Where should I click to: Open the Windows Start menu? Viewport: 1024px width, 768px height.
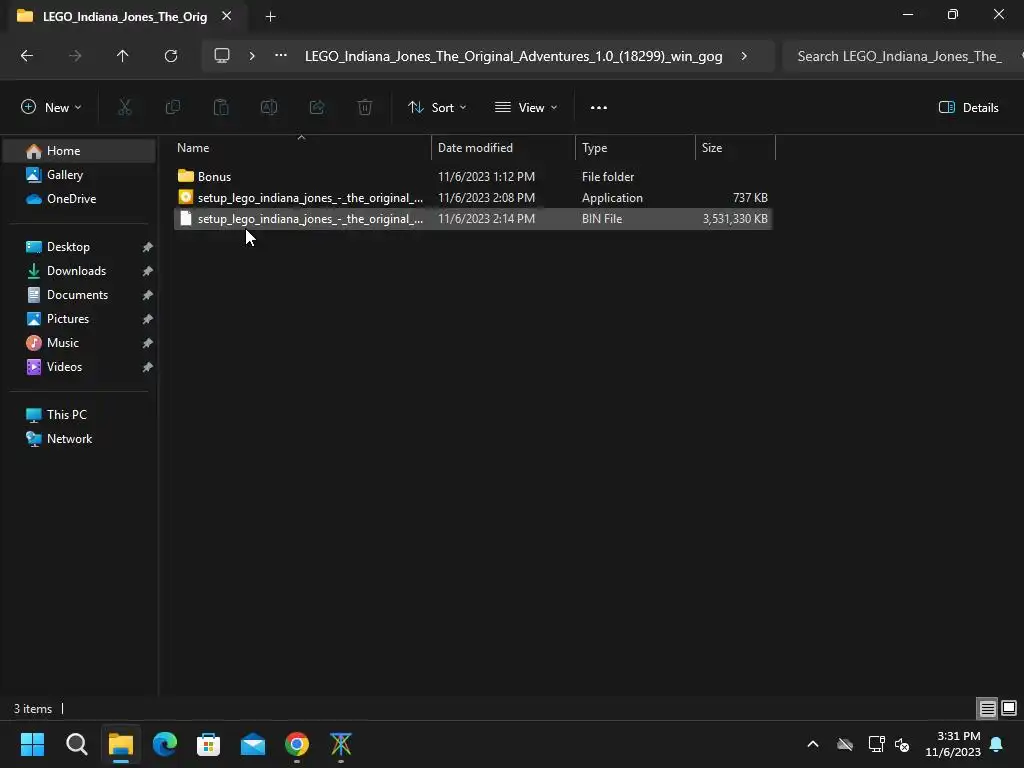click(x=32, y=744)
